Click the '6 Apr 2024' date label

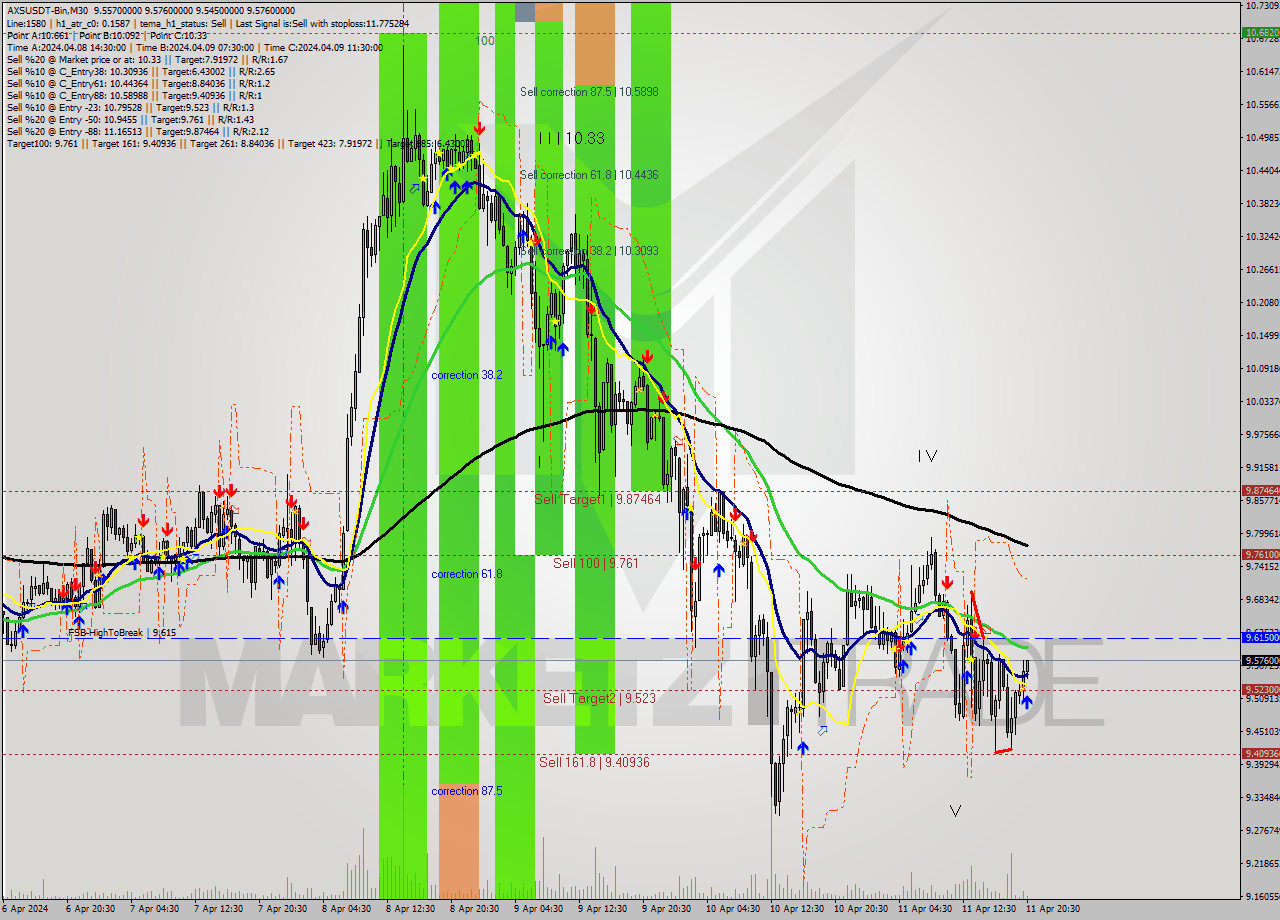pyautogui.click(x=27, y=909)
